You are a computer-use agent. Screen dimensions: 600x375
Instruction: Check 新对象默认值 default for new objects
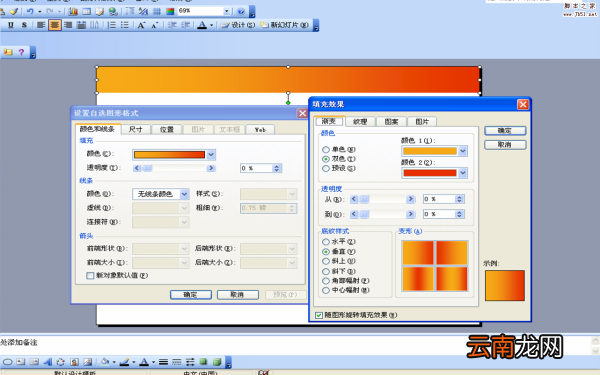tap(90, 276)
